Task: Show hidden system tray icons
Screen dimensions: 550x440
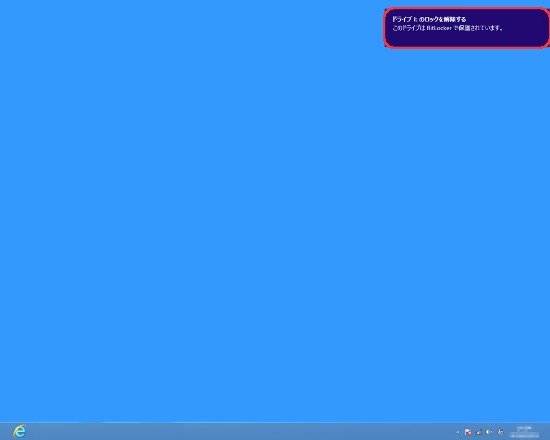Action: click(x=457, y=432)
